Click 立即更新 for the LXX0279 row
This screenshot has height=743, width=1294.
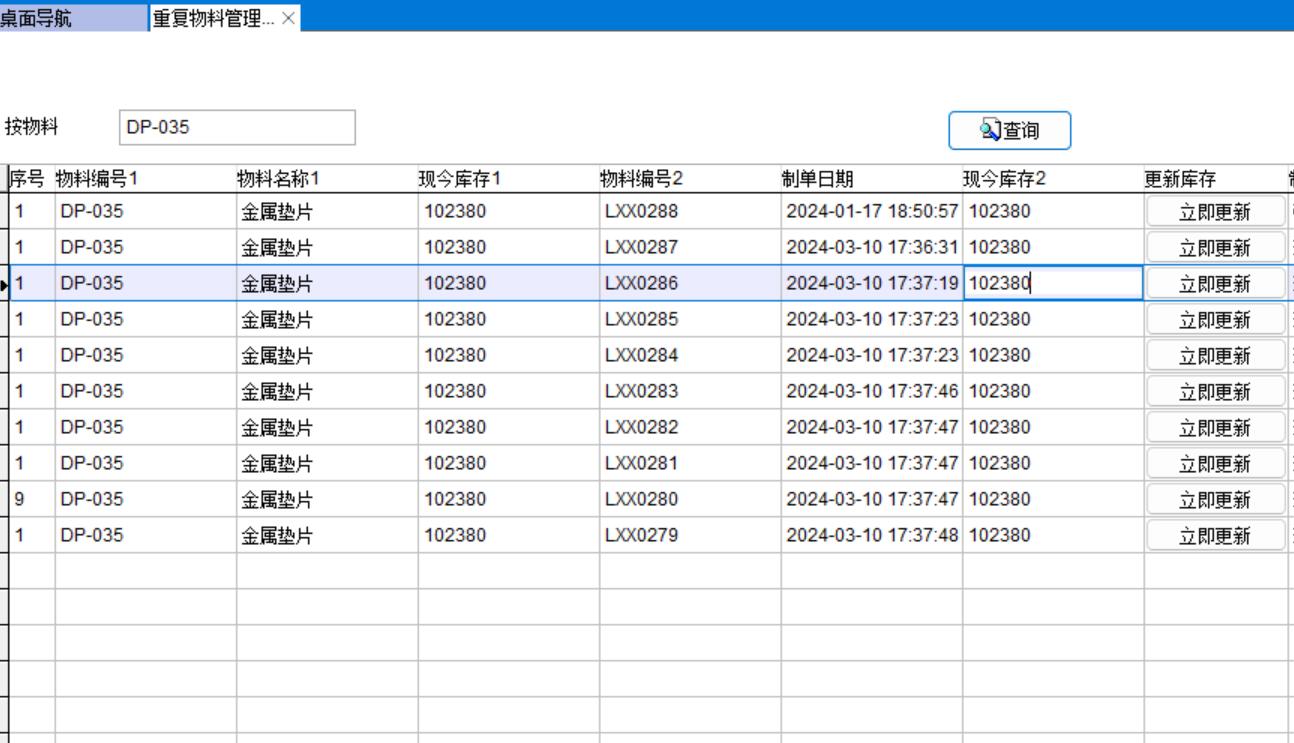[1214, 536]
